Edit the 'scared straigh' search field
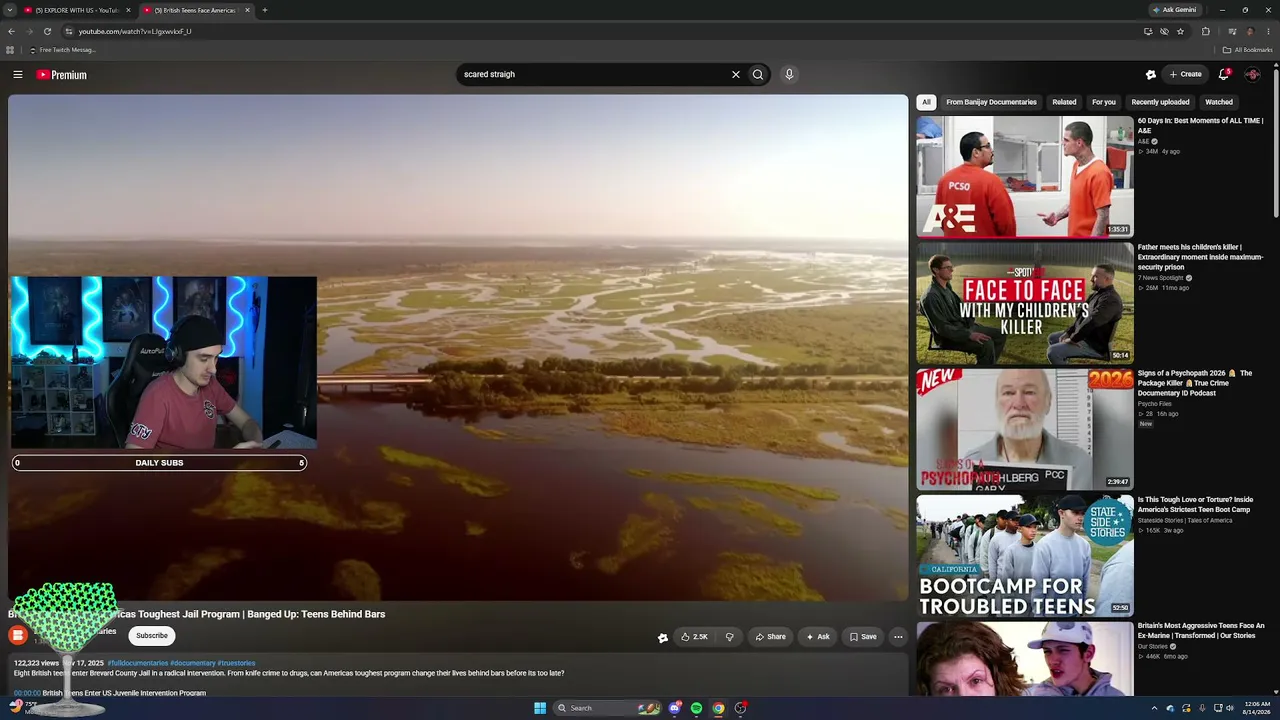 click(594, 74)
